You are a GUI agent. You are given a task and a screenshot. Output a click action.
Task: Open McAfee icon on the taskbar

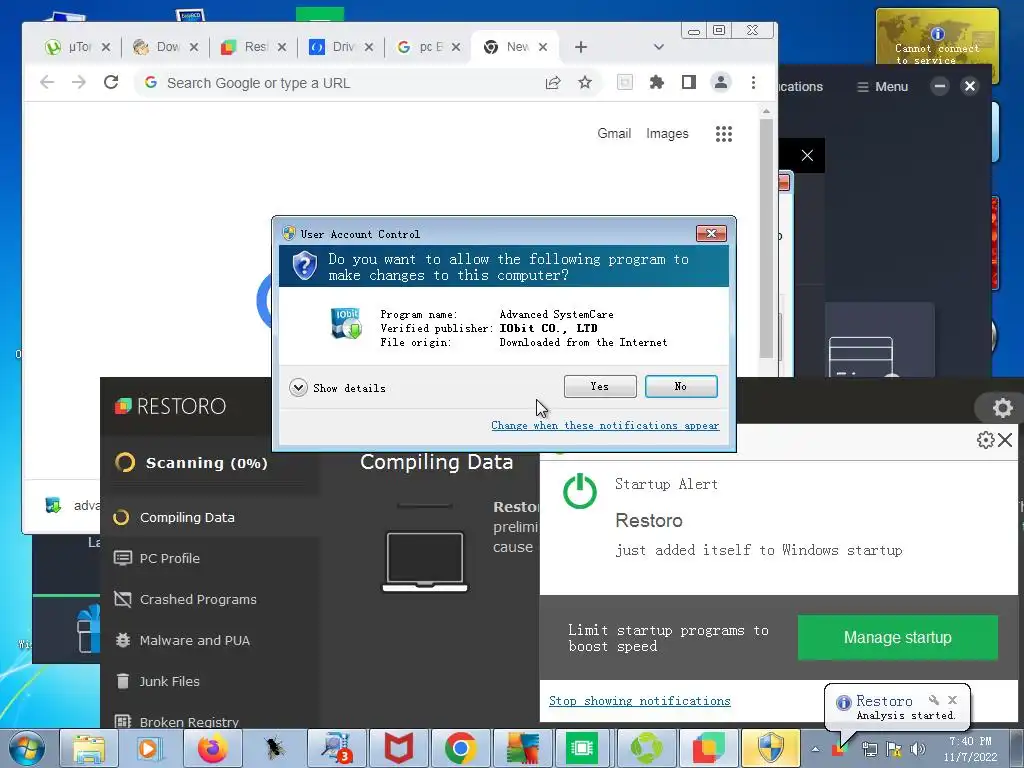(399, 748)
